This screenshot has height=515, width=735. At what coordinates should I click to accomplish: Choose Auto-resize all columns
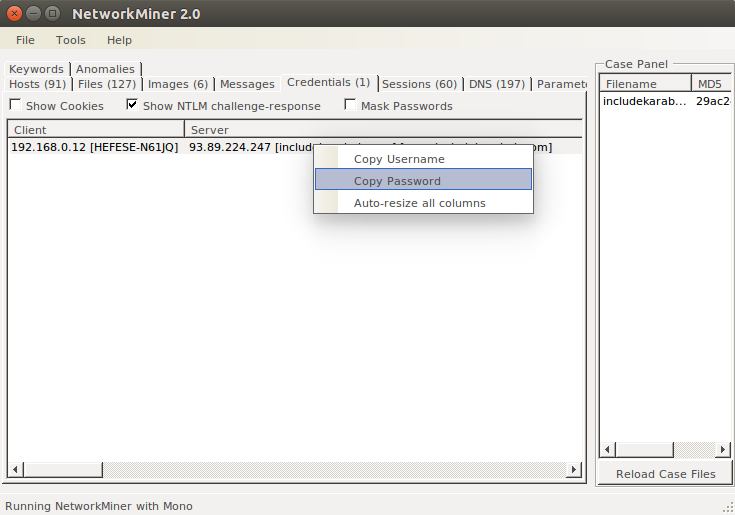424,203
